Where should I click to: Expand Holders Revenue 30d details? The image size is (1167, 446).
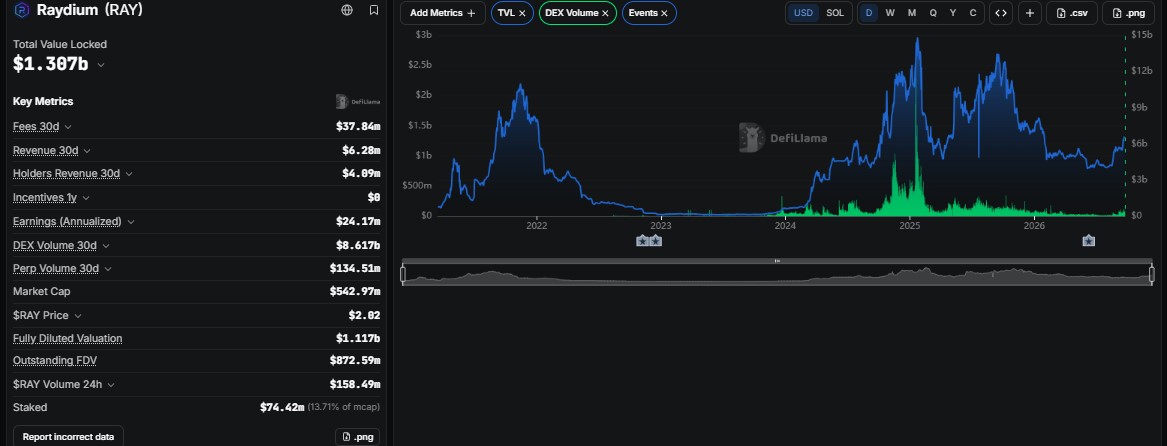[x=128, y=173]
